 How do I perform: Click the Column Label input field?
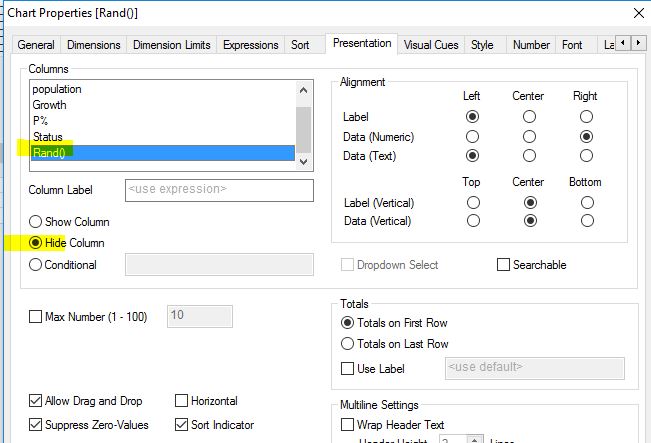[219, 189]
